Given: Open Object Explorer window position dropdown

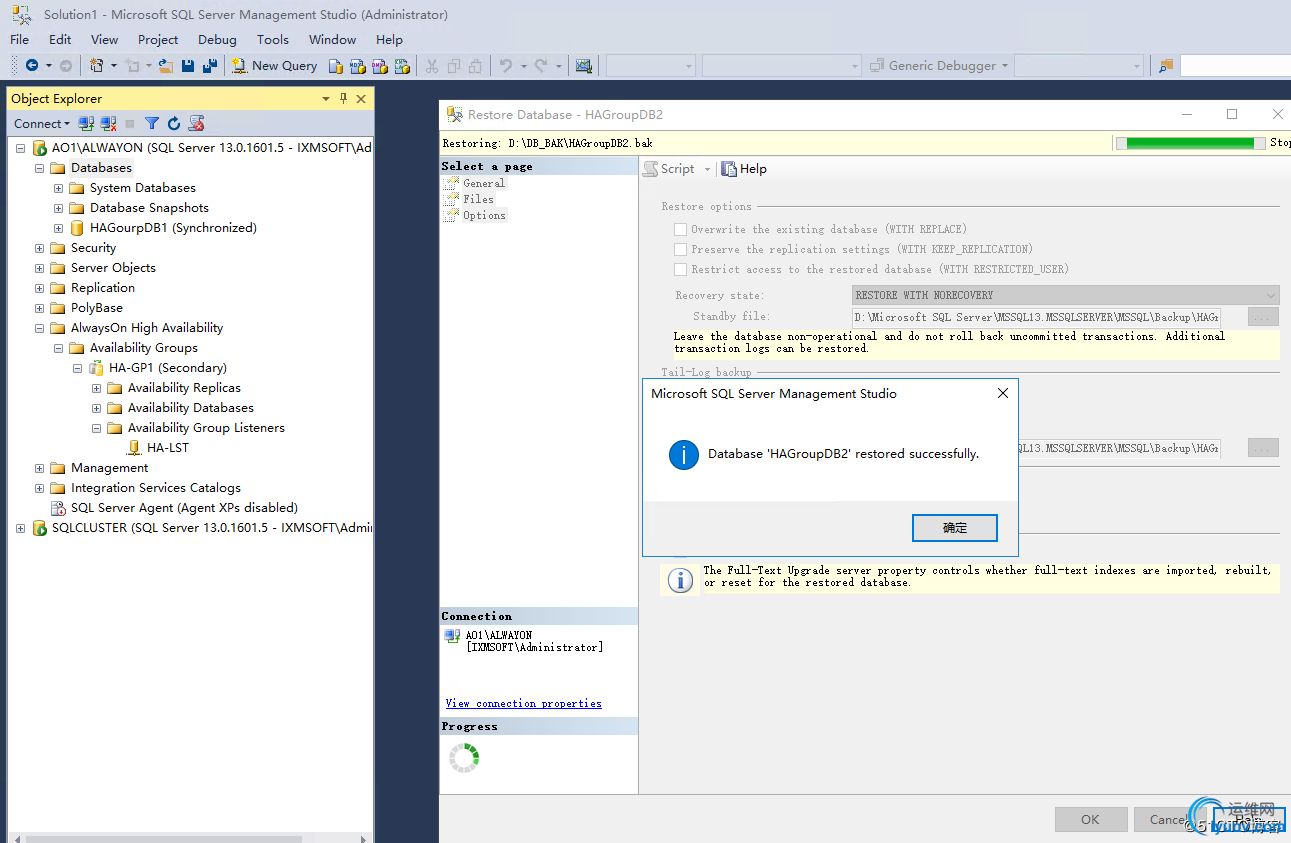Looking at the screenshot, I should coord(326,98).
